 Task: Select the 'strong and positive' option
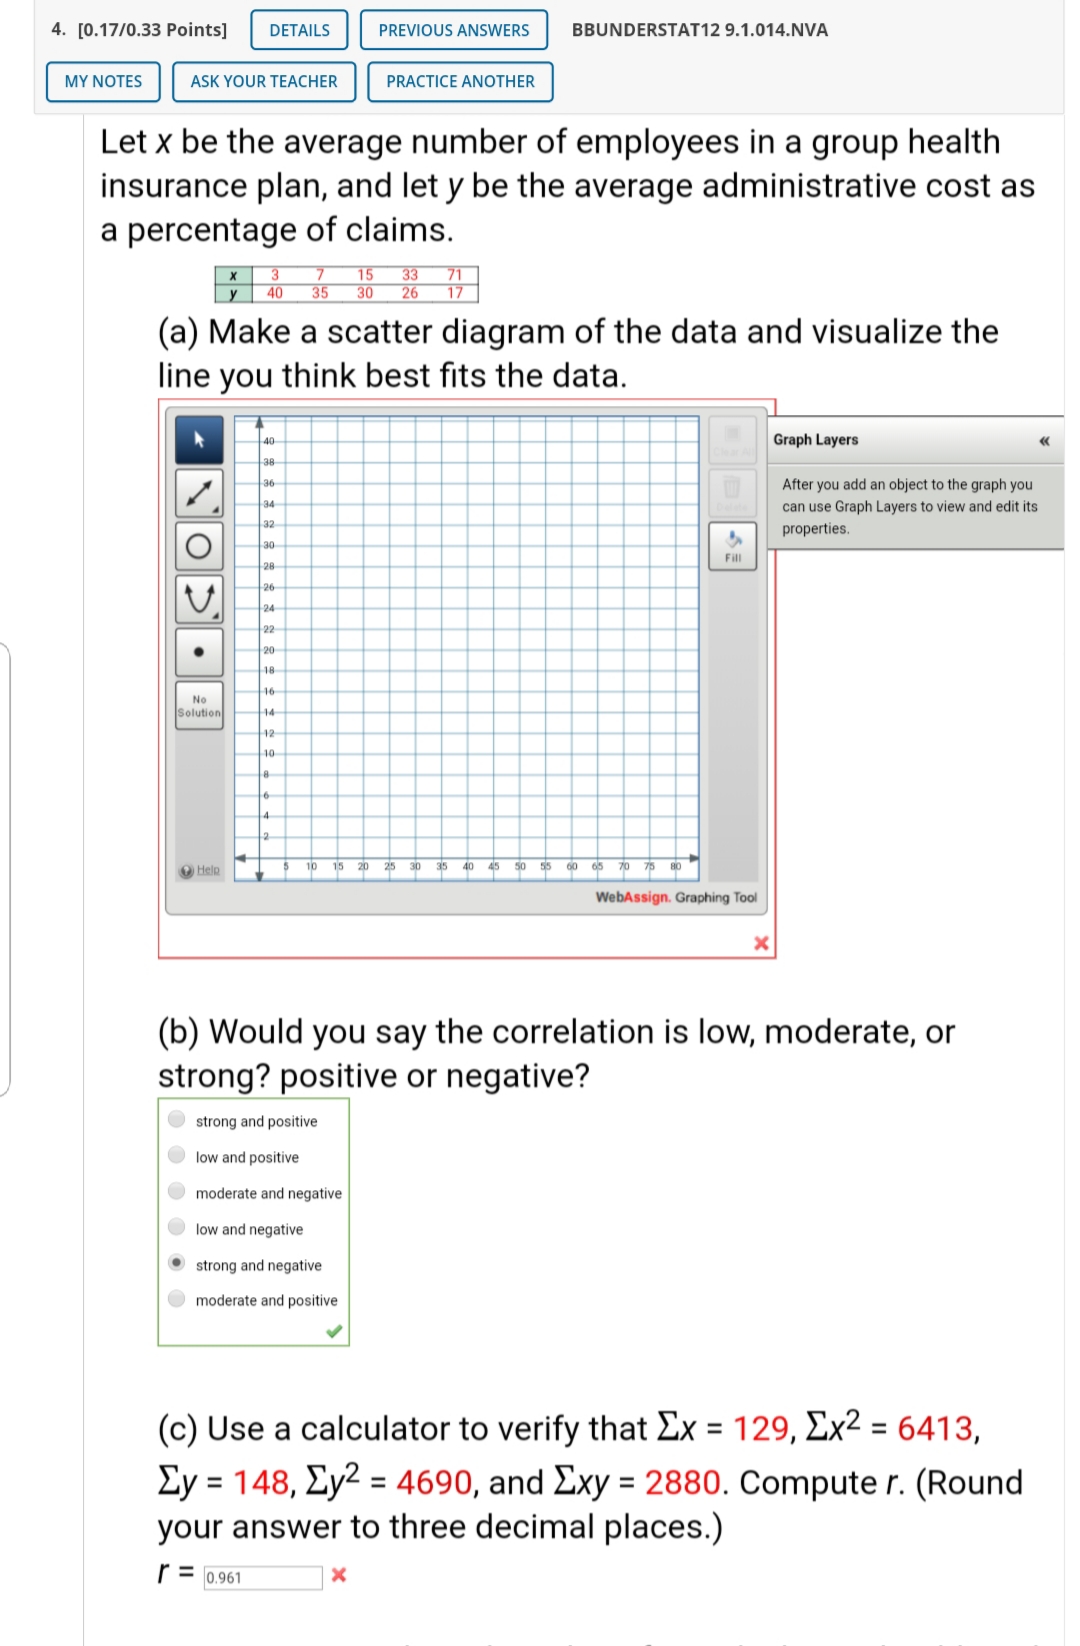176,1121
